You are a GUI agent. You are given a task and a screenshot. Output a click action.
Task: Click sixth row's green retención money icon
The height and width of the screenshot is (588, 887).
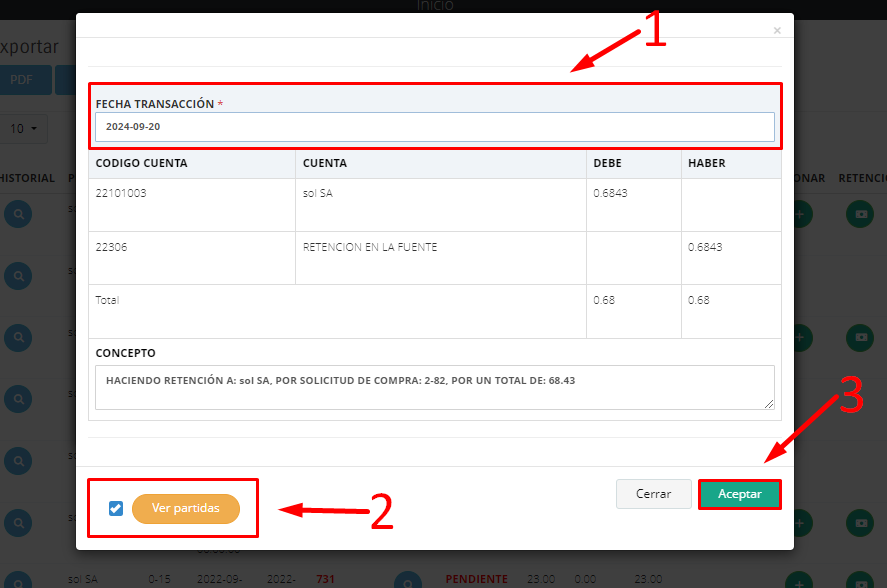[860, 523]
